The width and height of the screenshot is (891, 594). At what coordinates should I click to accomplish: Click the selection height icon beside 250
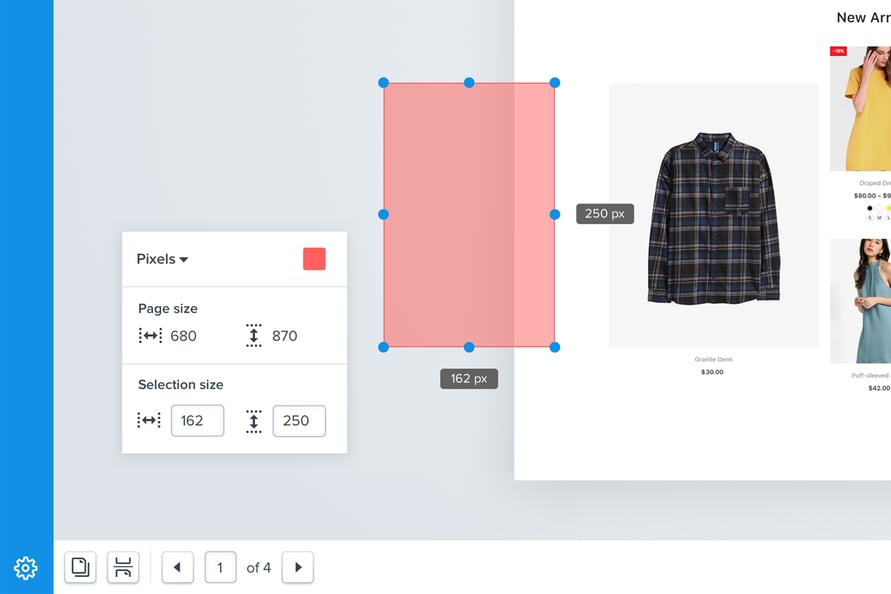(x=253, y=421)
